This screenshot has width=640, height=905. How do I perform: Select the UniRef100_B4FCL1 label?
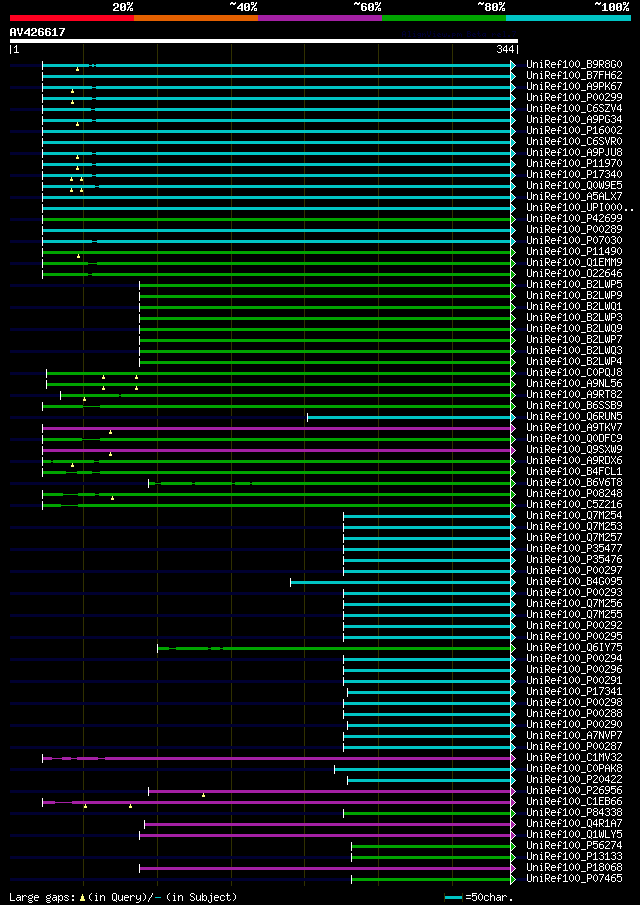click(x=574, y=473)
